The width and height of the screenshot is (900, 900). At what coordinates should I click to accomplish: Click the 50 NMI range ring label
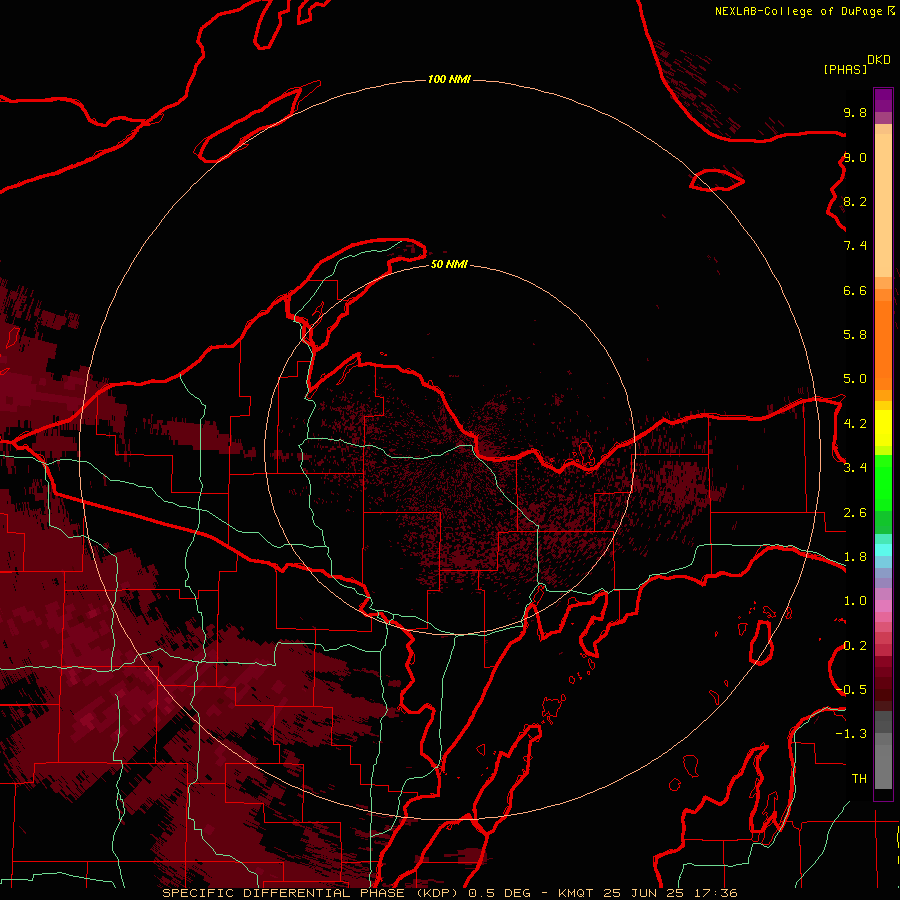449,264
